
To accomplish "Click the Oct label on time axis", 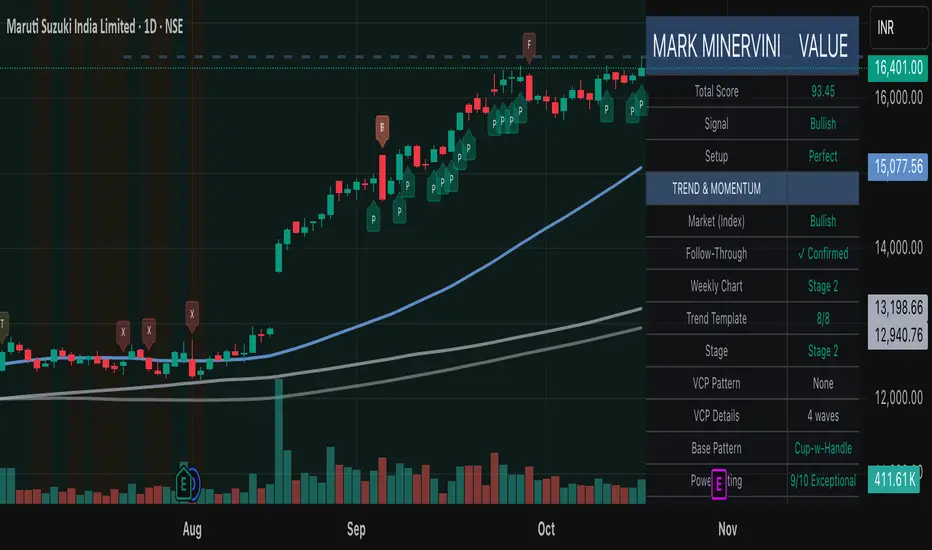I will coord(546,529).
